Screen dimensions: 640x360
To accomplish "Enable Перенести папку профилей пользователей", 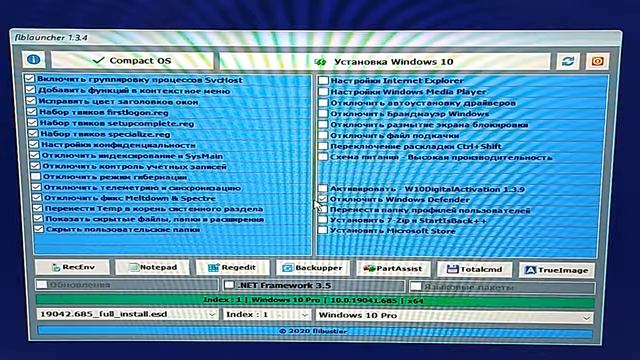I will [323, 210].
